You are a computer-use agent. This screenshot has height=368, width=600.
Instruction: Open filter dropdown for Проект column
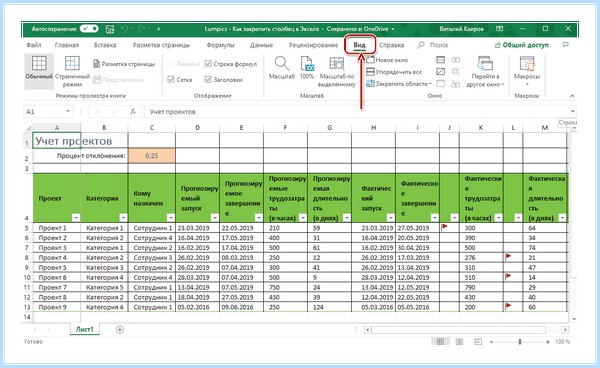[x=76, y=218]
